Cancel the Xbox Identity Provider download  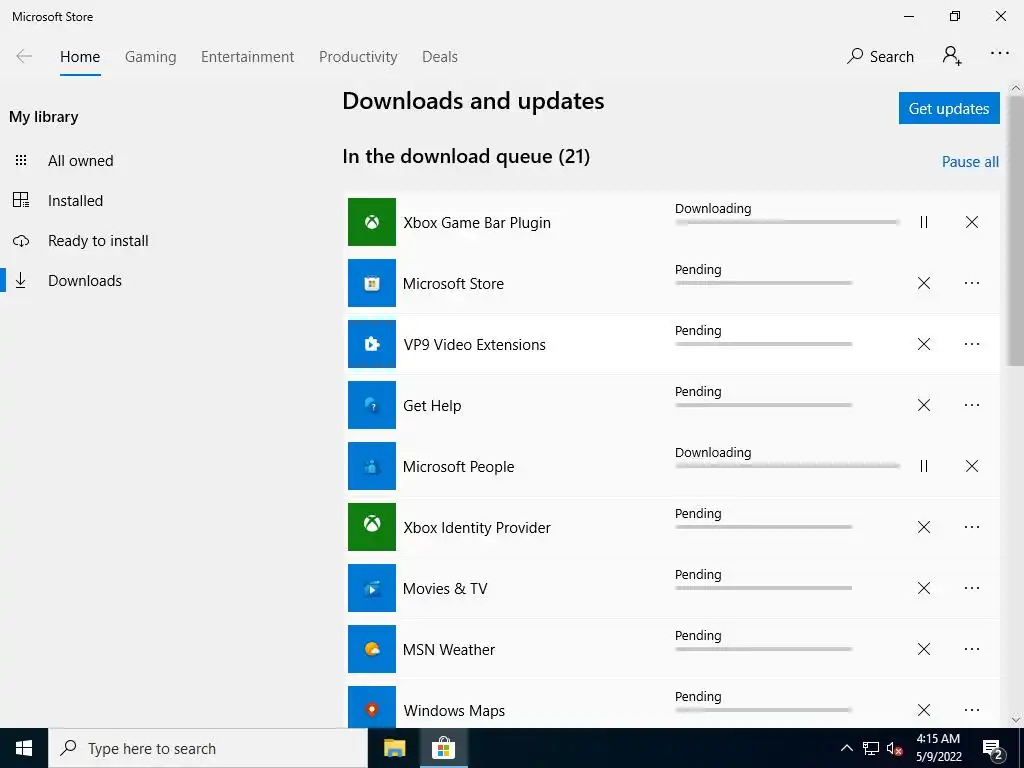pyautogui.click(x=923, y=527)
